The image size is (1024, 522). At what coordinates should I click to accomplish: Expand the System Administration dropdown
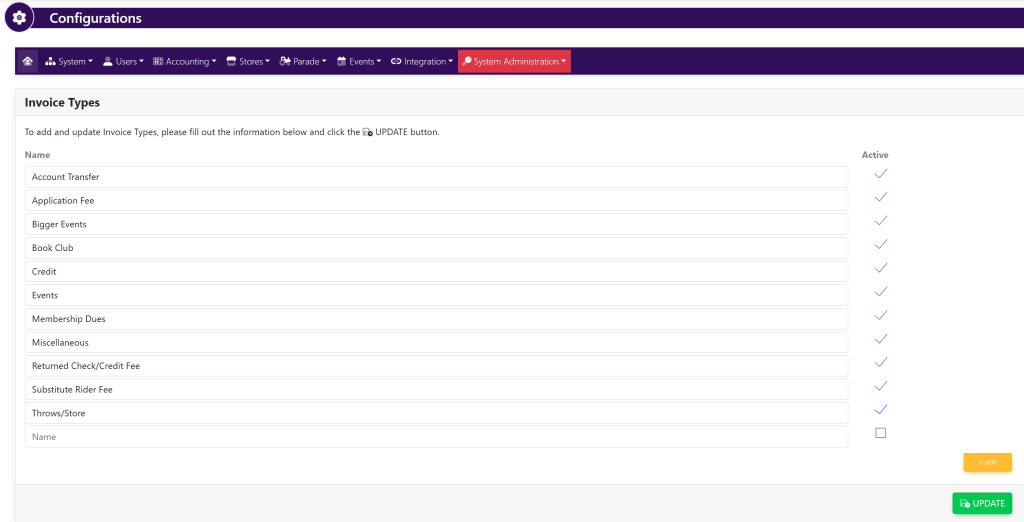click(x=515, y=62)
